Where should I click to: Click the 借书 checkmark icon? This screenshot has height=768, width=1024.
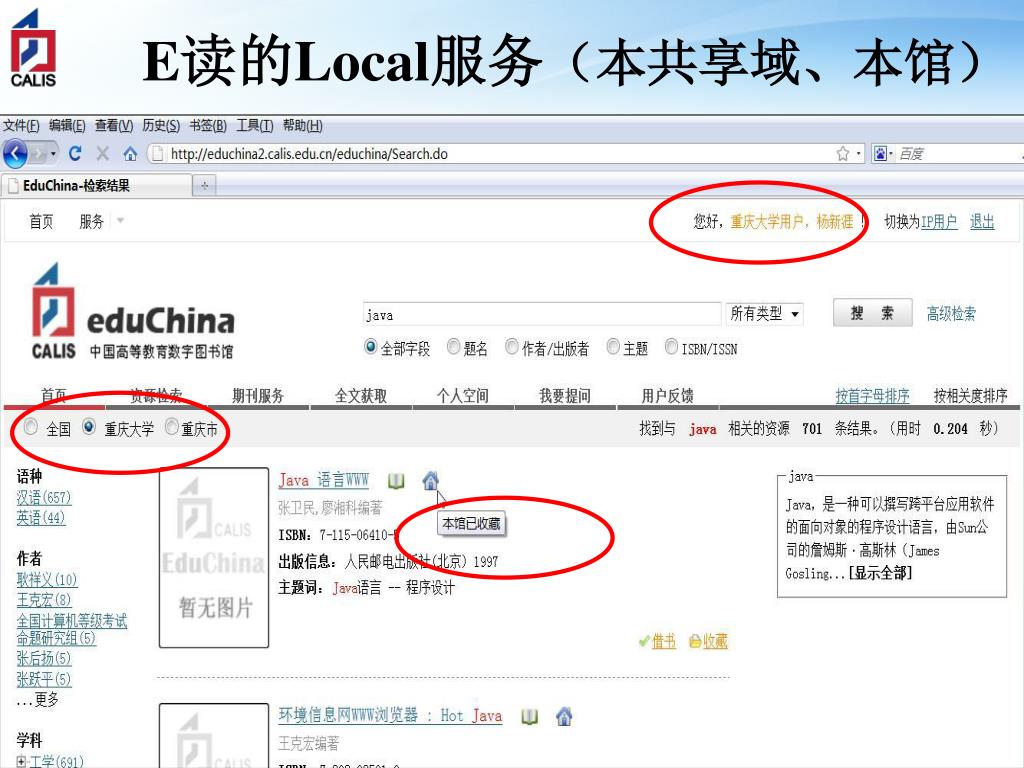[644, 641]
